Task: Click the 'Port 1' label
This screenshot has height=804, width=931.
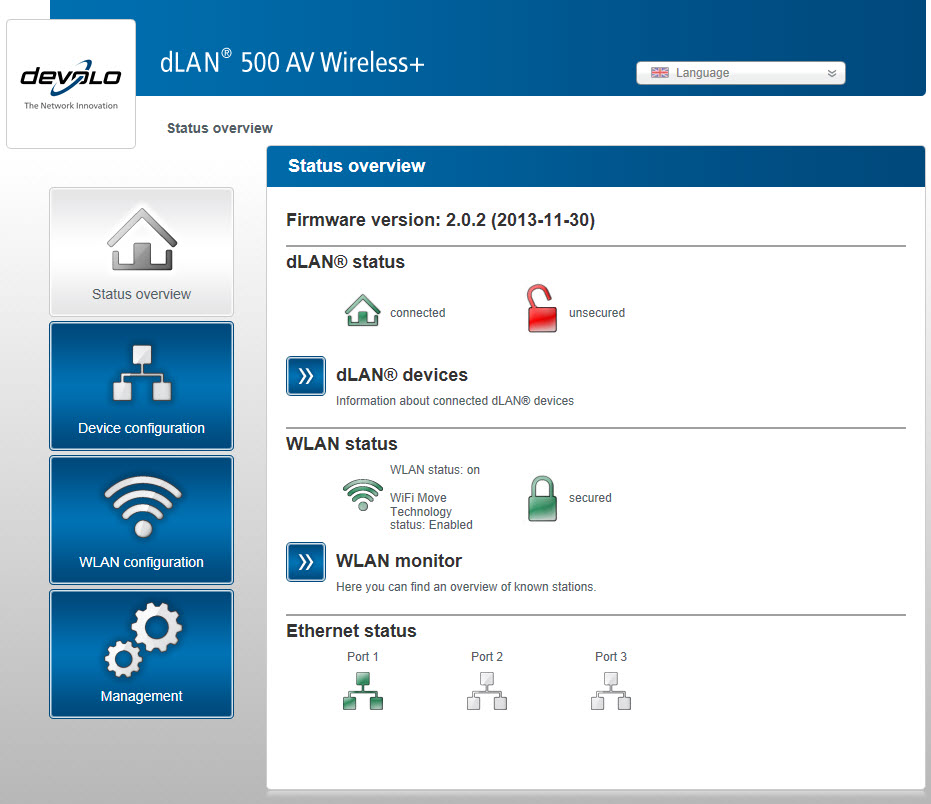Action: pyautogui.click(x=363, y=657)
